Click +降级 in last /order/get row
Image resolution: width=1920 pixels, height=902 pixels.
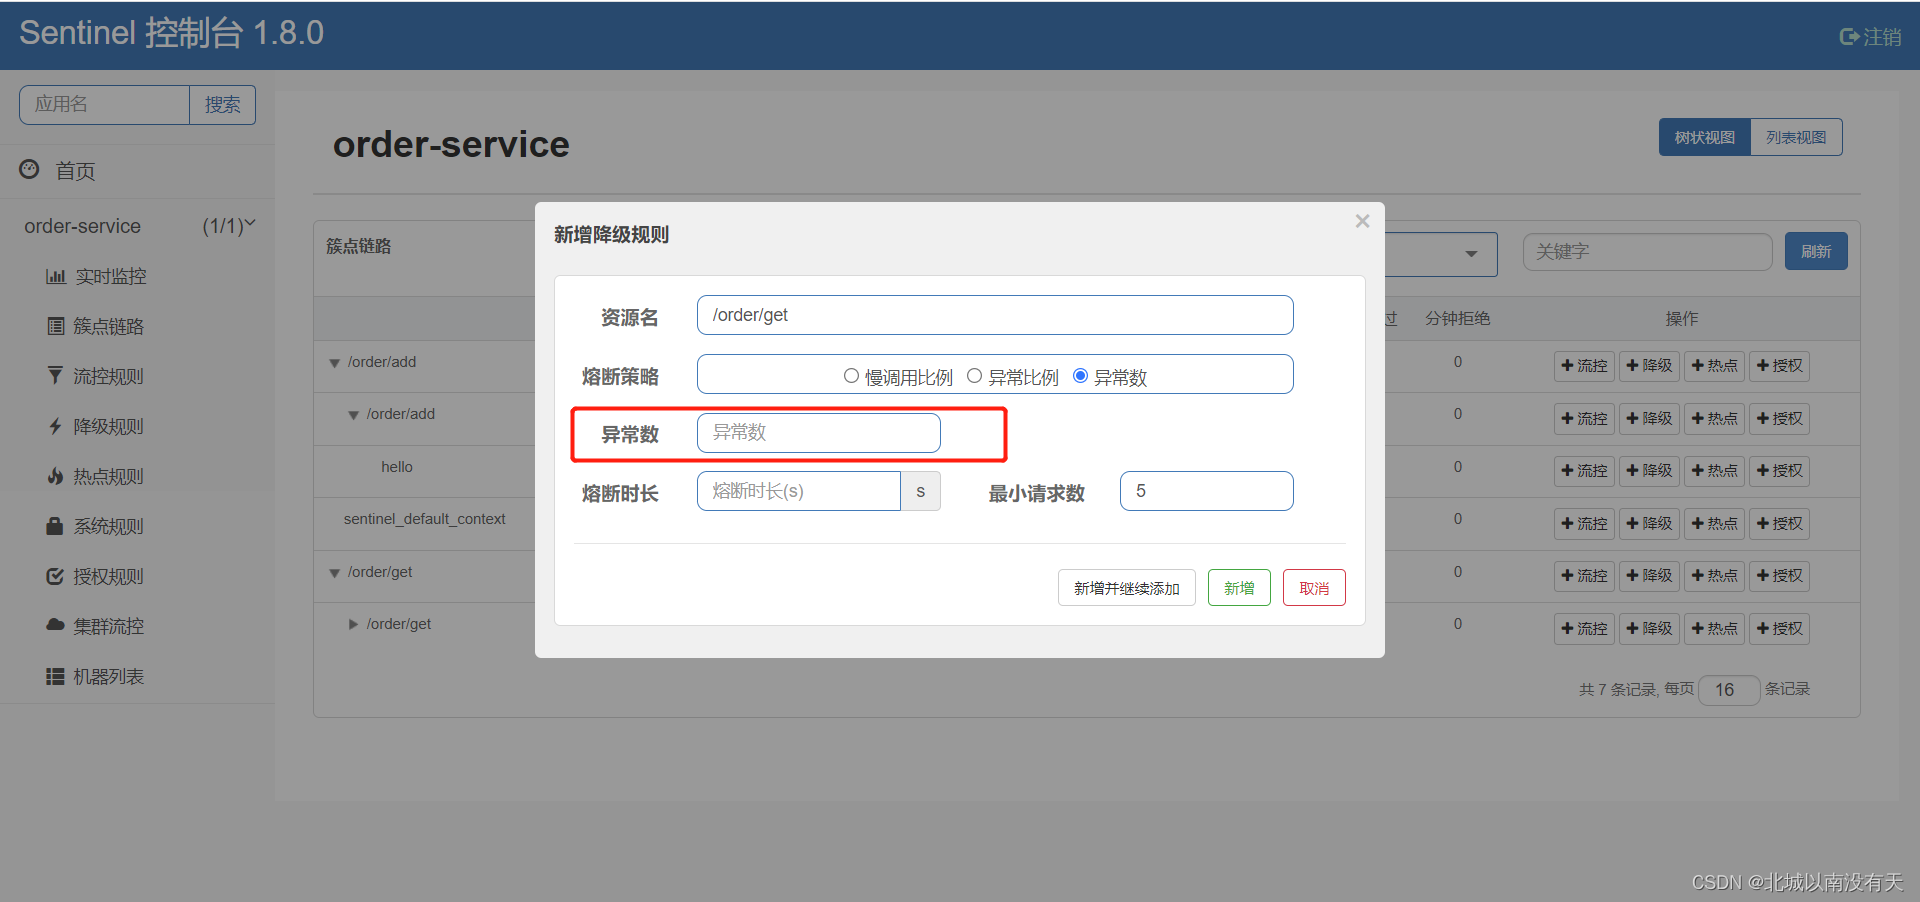(1649, 629)
